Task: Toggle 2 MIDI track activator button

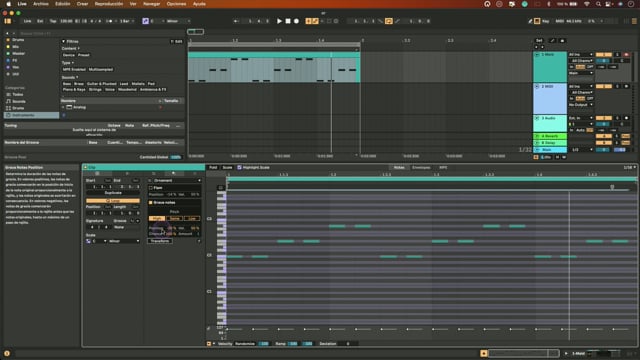Action: 603,86
